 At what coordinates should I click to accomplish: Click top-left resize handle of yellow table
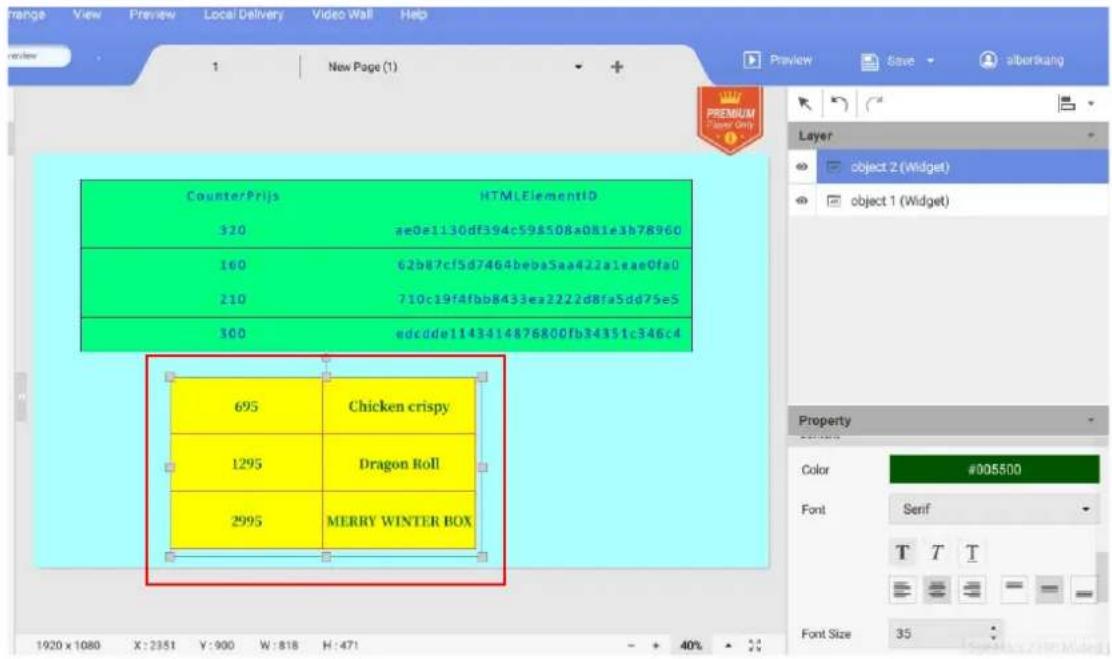169,377
